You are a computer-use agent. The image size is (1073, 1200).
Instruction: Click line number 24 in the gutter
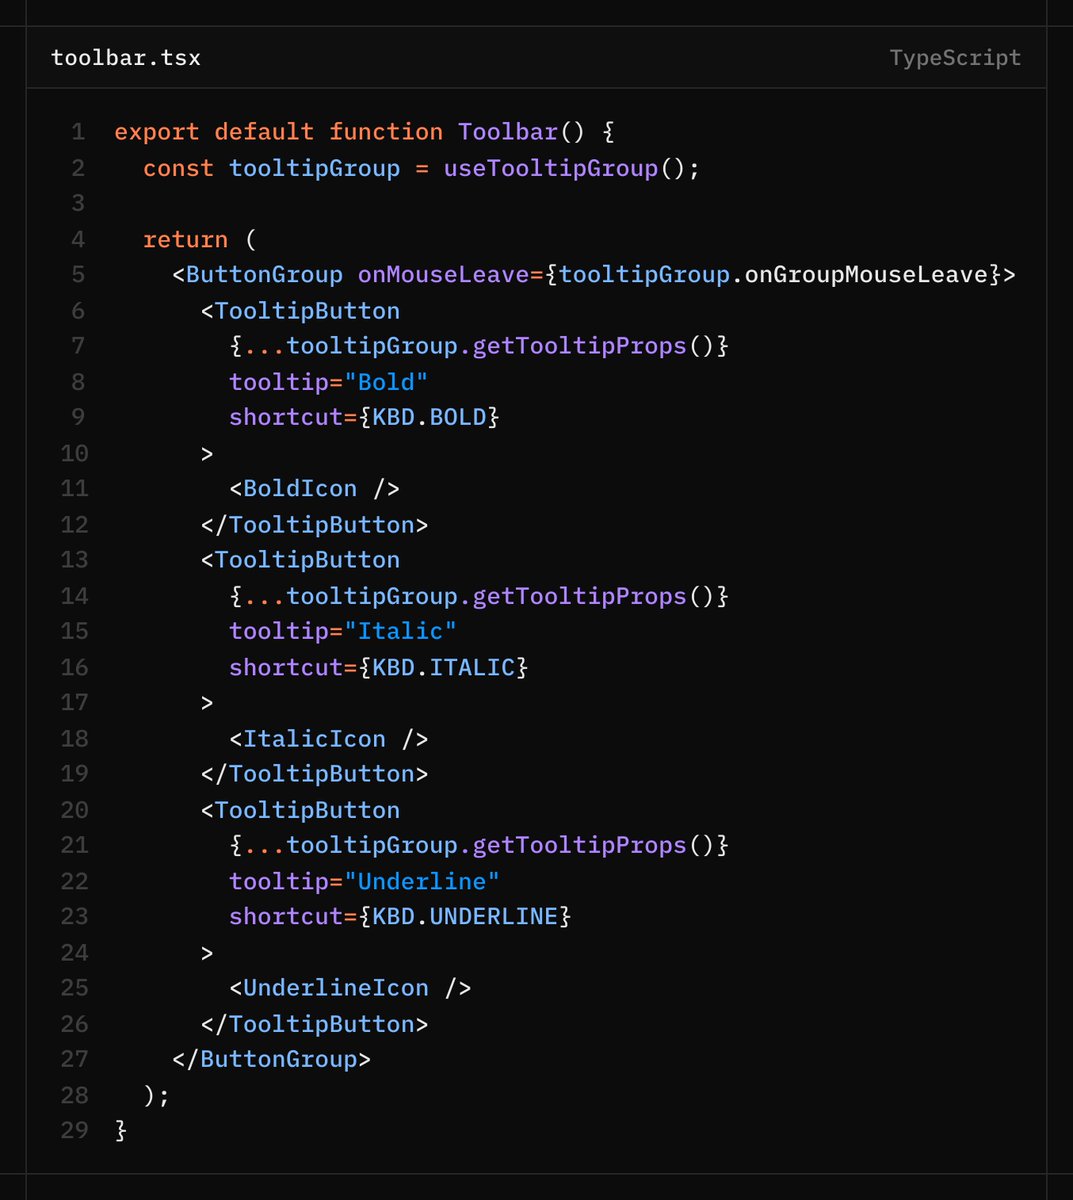(x=74, y=952)
